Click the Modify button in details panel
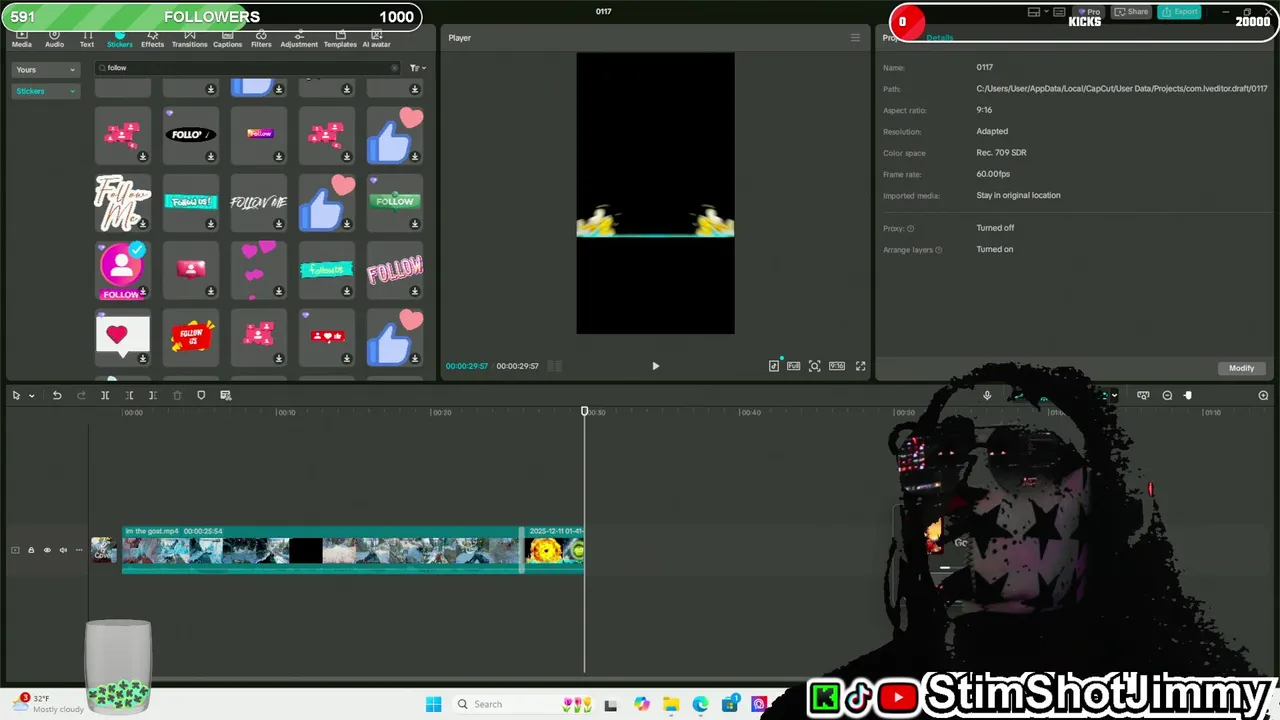 pos(1241,368)
